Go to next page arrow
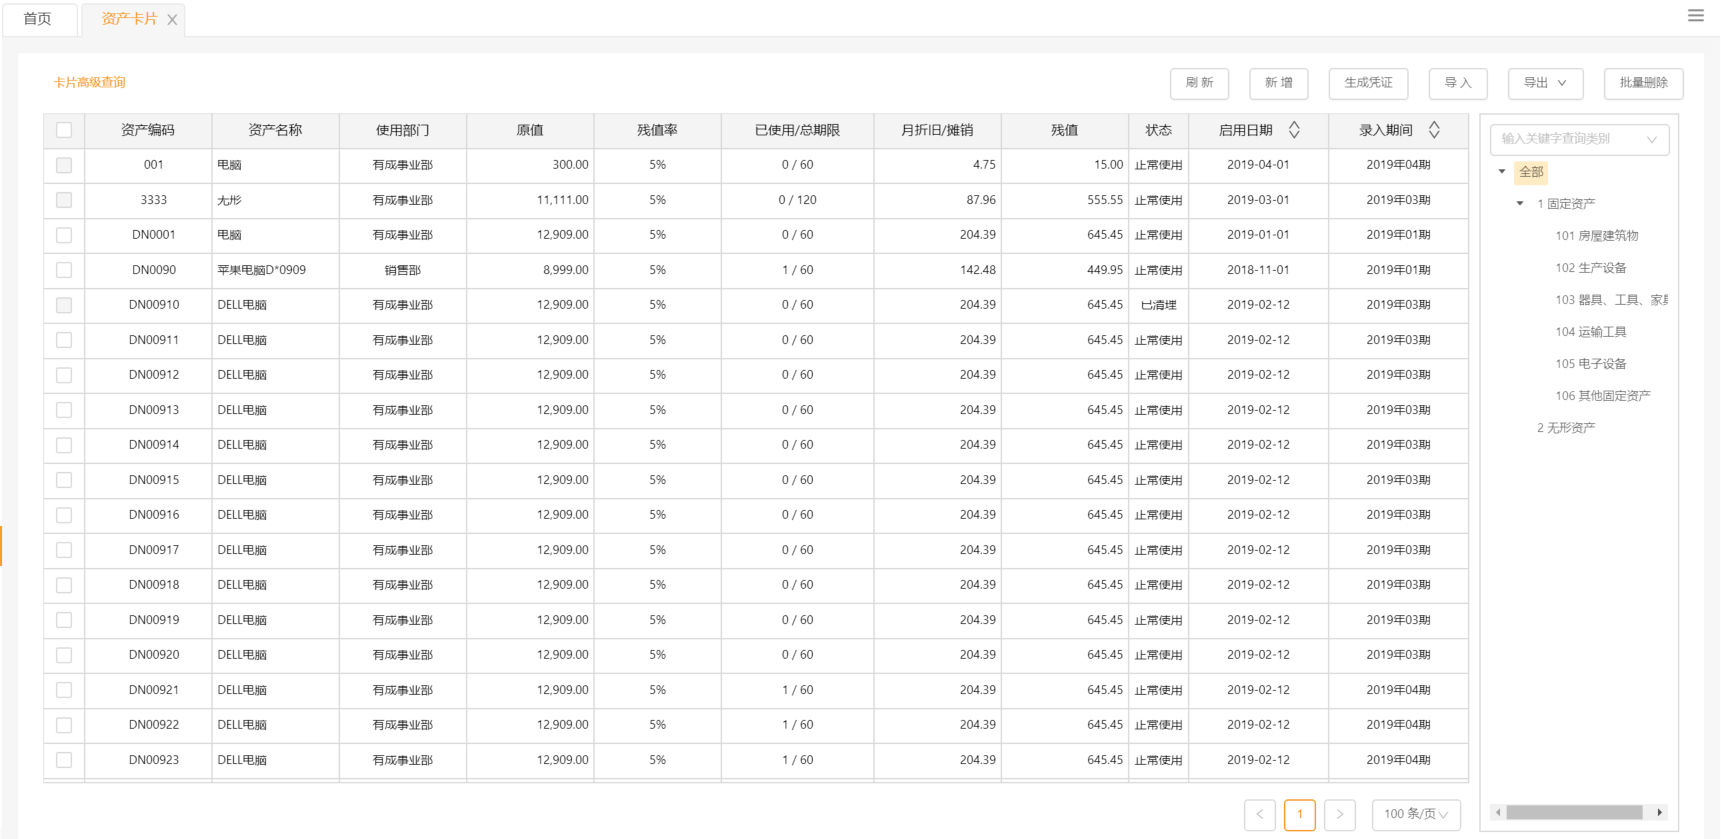 point(1340,814)
